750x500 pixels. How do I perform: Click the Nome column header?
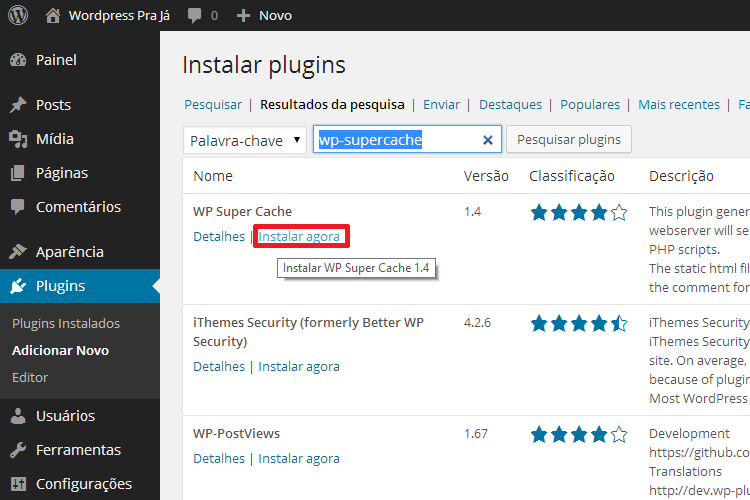(213, 176)
